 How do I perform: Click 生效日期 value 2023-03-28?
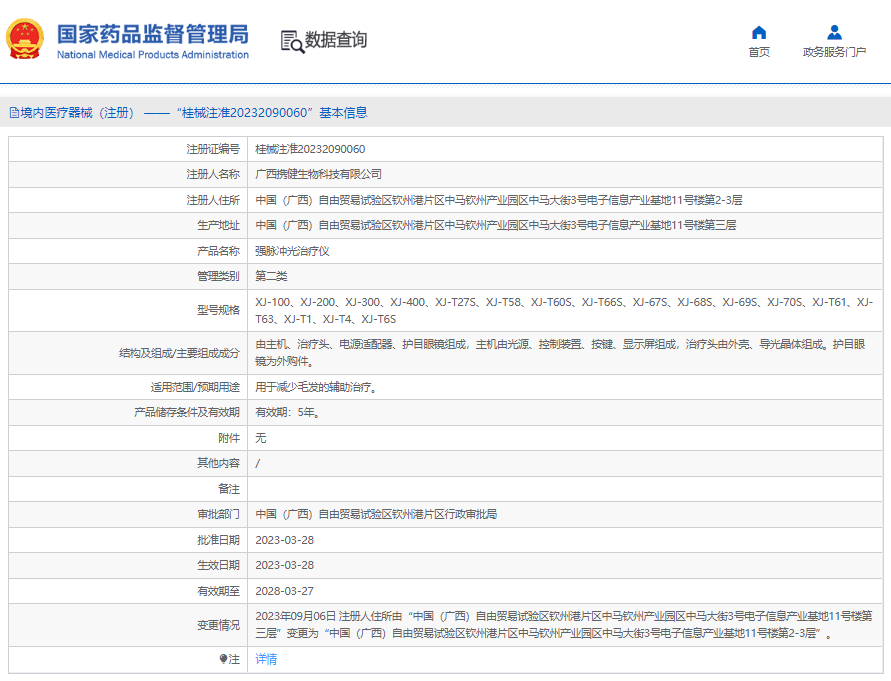tap(285, 565)
